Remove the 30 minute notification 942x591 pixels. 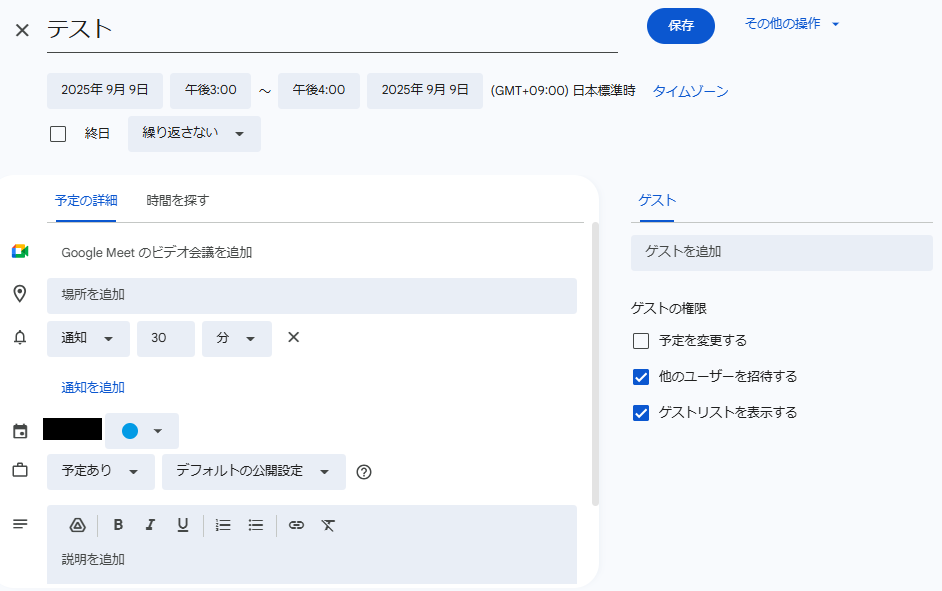294,338
